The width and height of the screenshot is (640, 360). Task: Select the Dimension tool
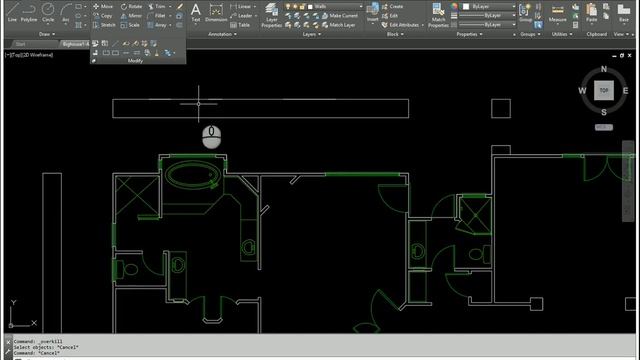pyautogui.click(x=216, y=12)
